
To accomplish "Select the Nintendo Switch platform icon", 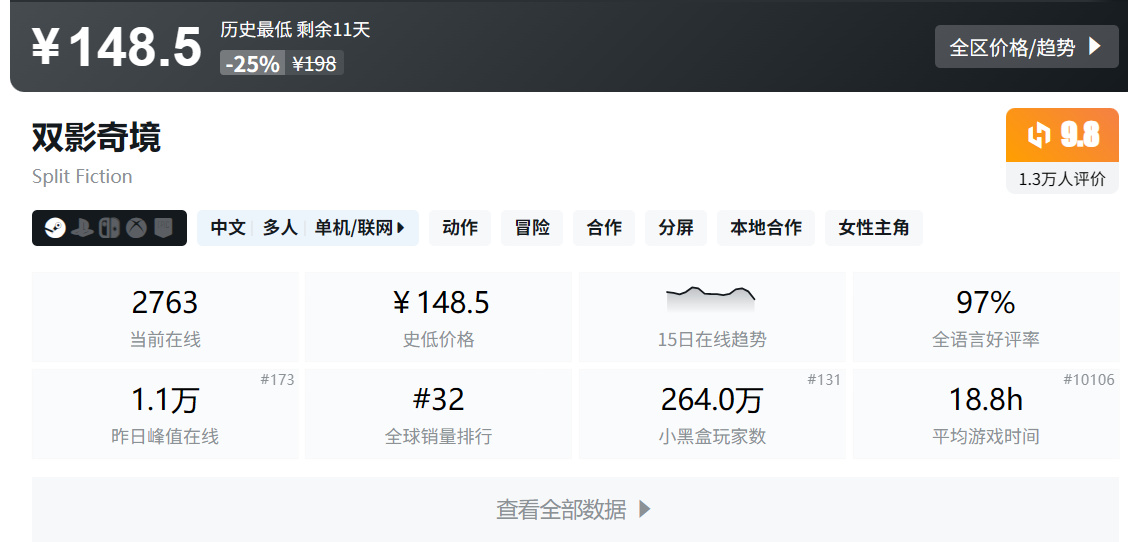I will click(109, 228).
